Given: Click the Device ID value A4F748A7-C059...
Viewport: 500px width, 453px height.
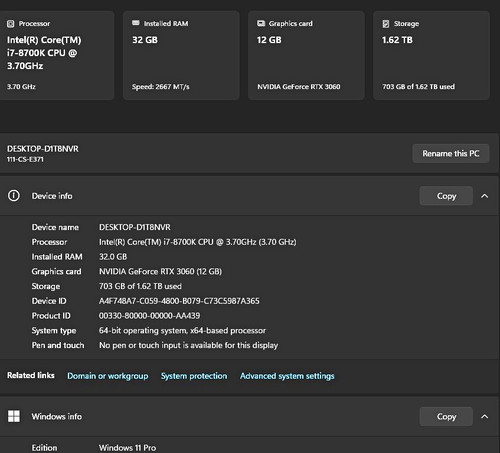Looking at the screenshot, I should [179, 301].
